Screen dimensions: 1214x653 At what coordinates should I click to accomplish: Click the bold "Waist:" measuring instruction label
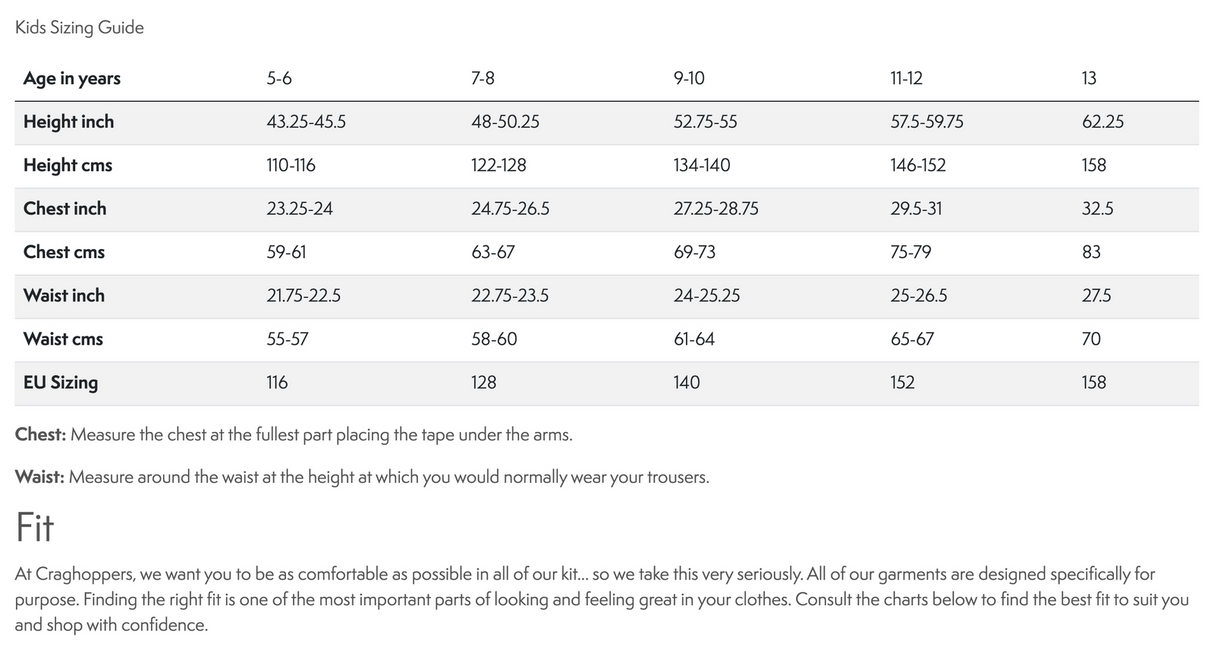click(x=39, y=478)
